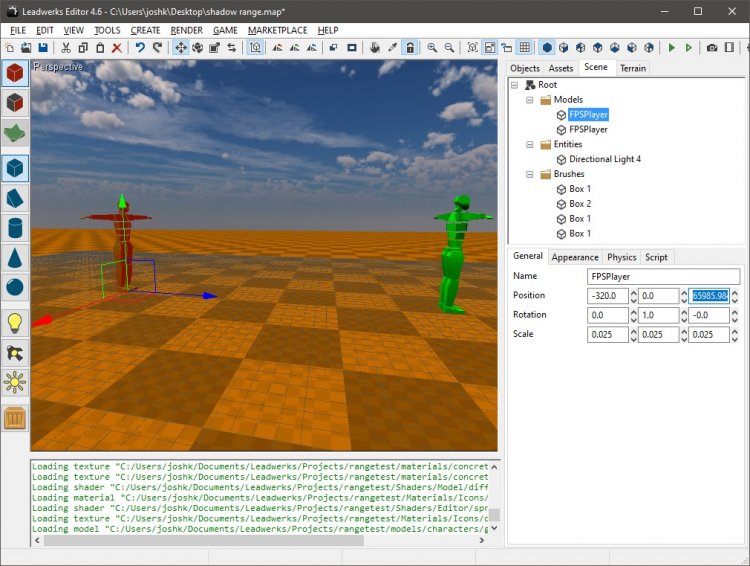Open the RENDER menu
Viewport: 750px width, 566px height.
click(187, 30)
